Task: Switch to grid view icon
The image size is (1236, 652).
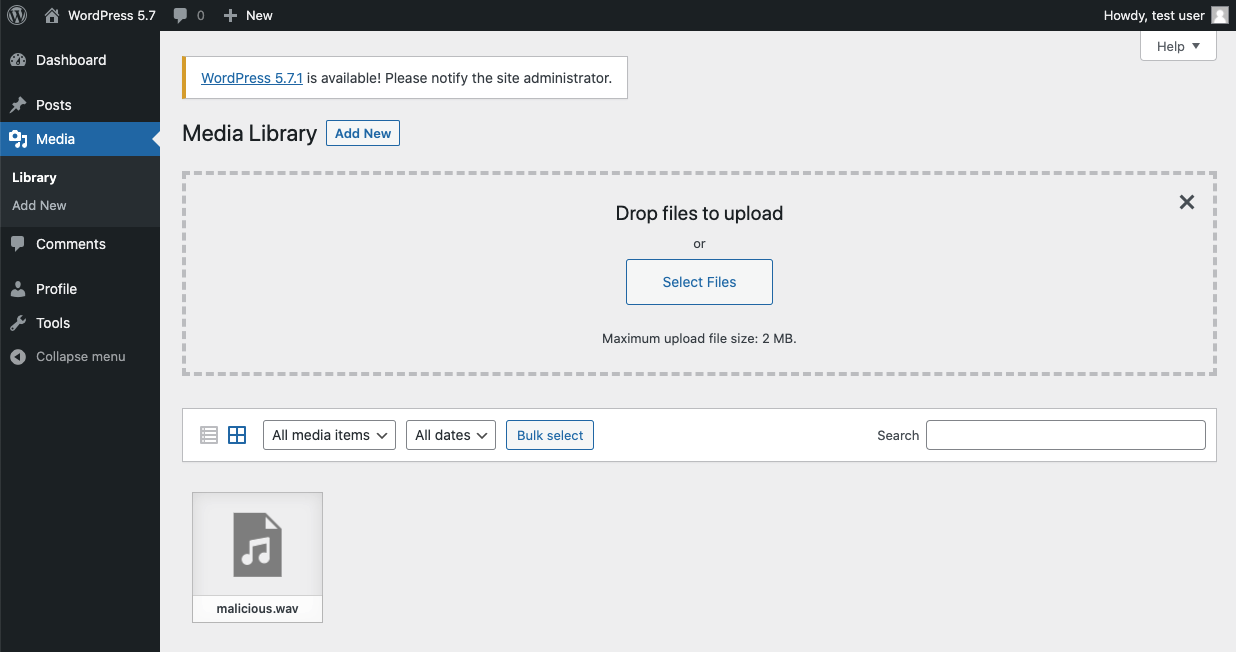Action: pos(237,435)
